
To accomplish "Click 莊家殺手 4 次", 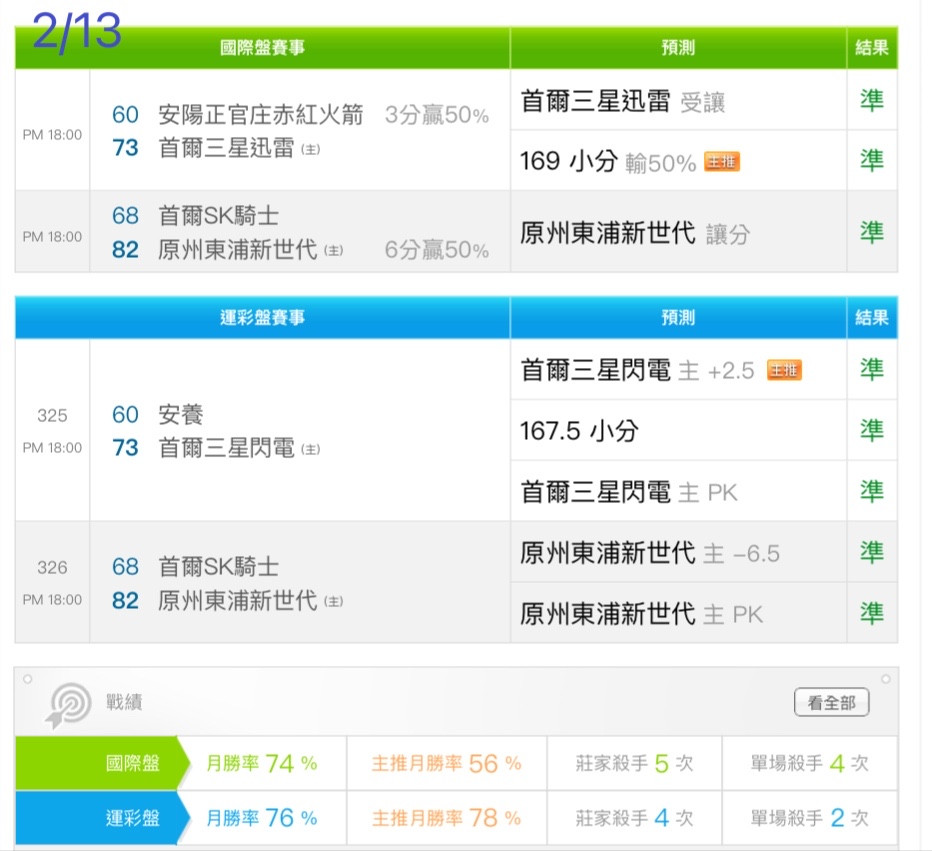I will (634, 818).
